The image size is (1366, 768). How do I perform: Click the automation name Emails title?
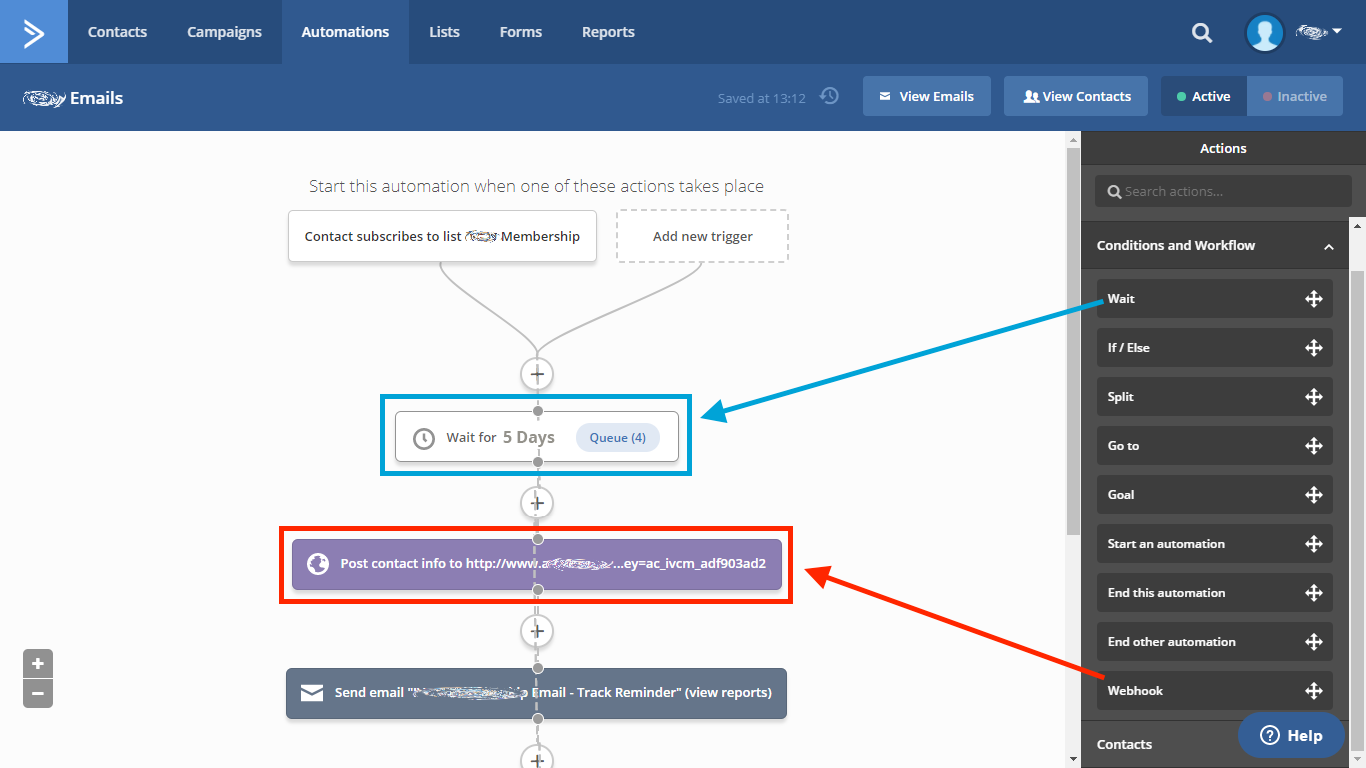(73, 98)
